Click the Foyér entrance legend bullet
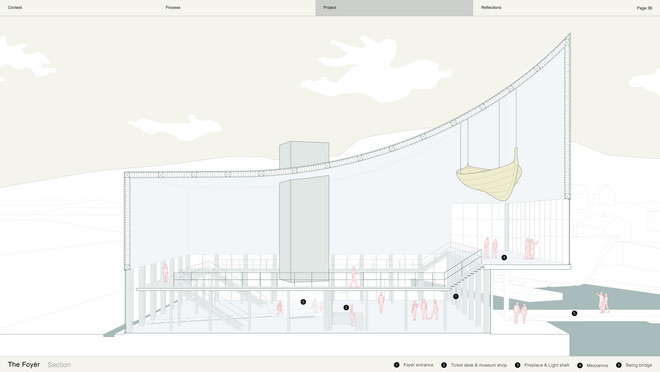The width and height of the screenshot is (660, 372). pyautogui.click(x=396, y=365)
